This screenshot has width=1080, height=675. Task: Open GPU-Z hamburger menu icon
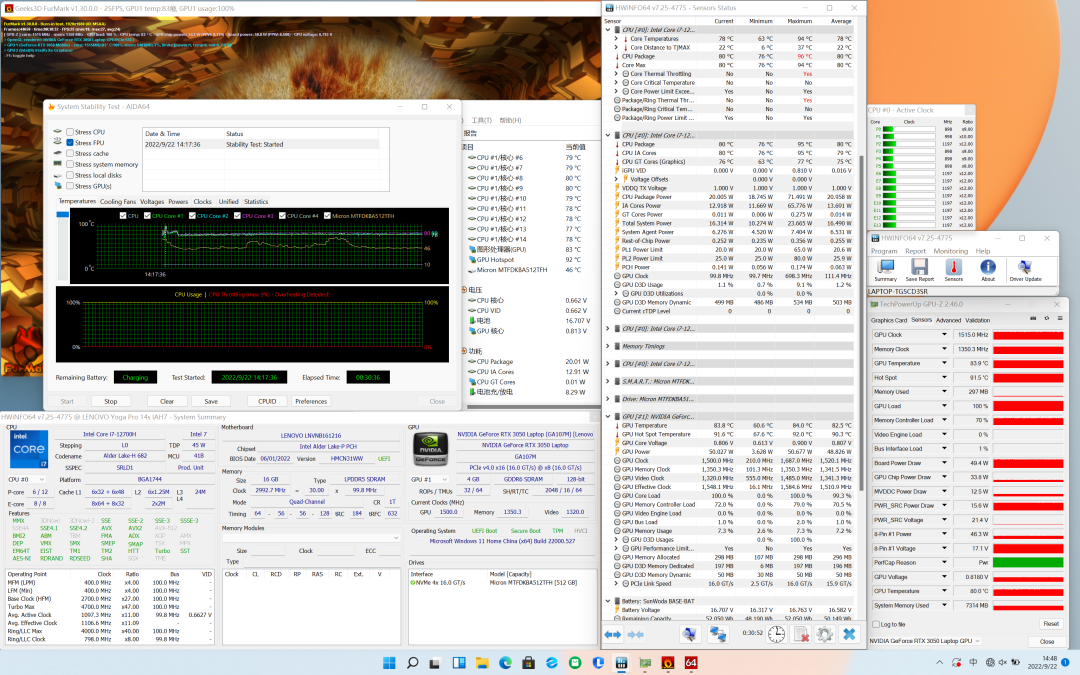tap(1059, 319)
